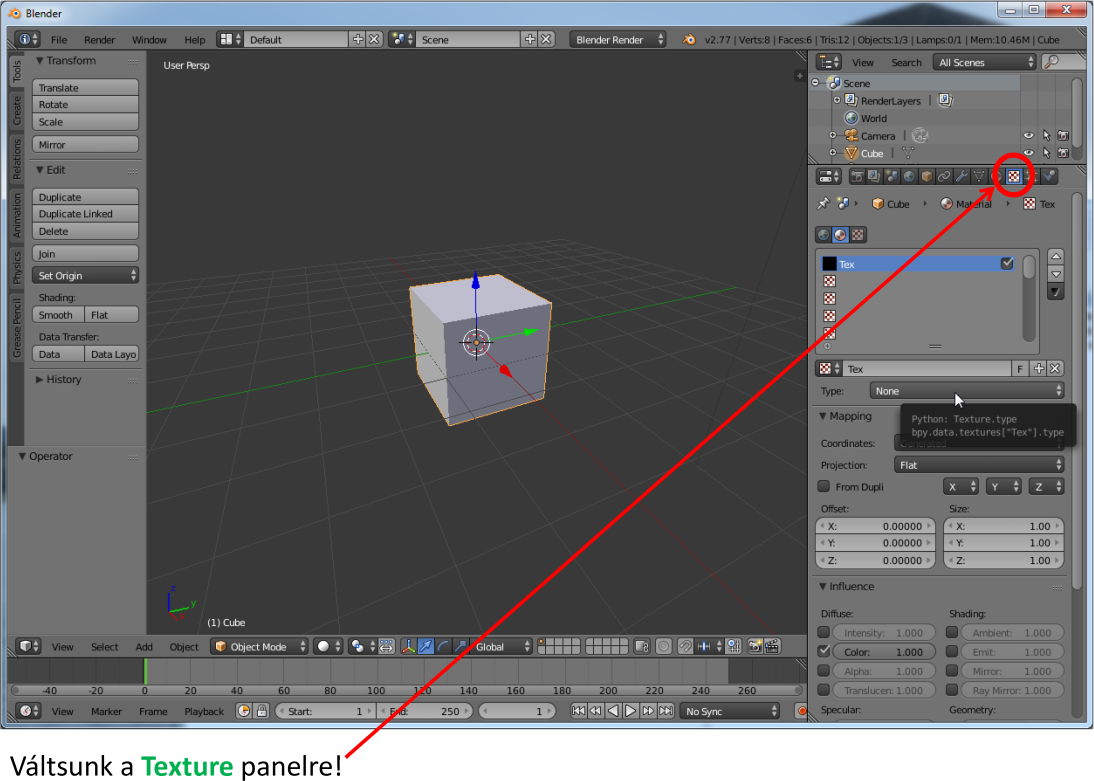The height and width of the screenshot is (781, 1094).
Task: Move texture slot down arrow
Action: tap(1056, 274)
